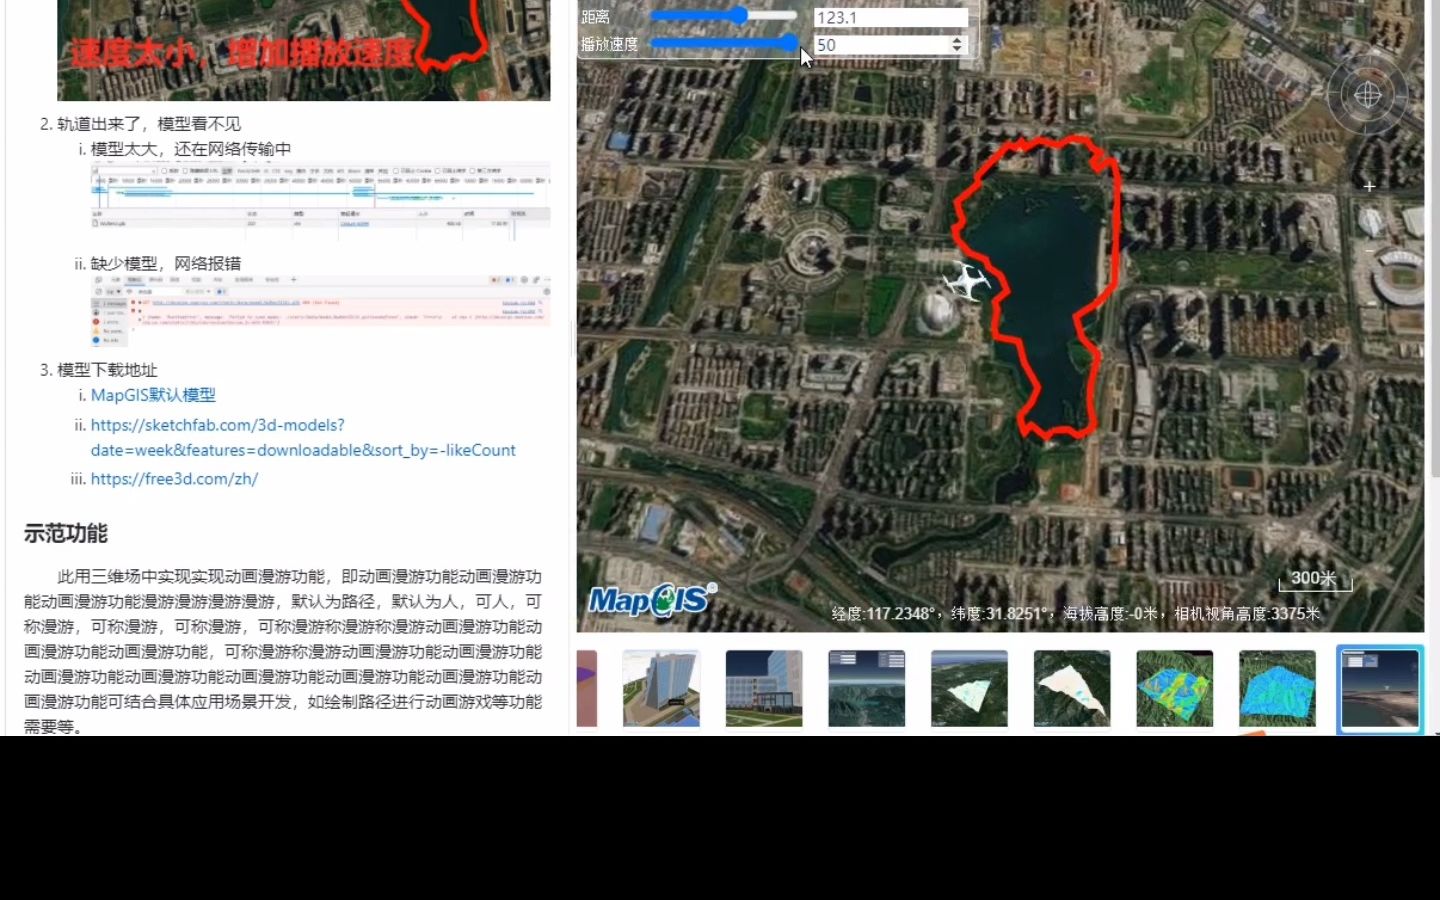Click the up arrow on the speed spinner
This screenshot has width=1440, height=900.
point(957,40)
